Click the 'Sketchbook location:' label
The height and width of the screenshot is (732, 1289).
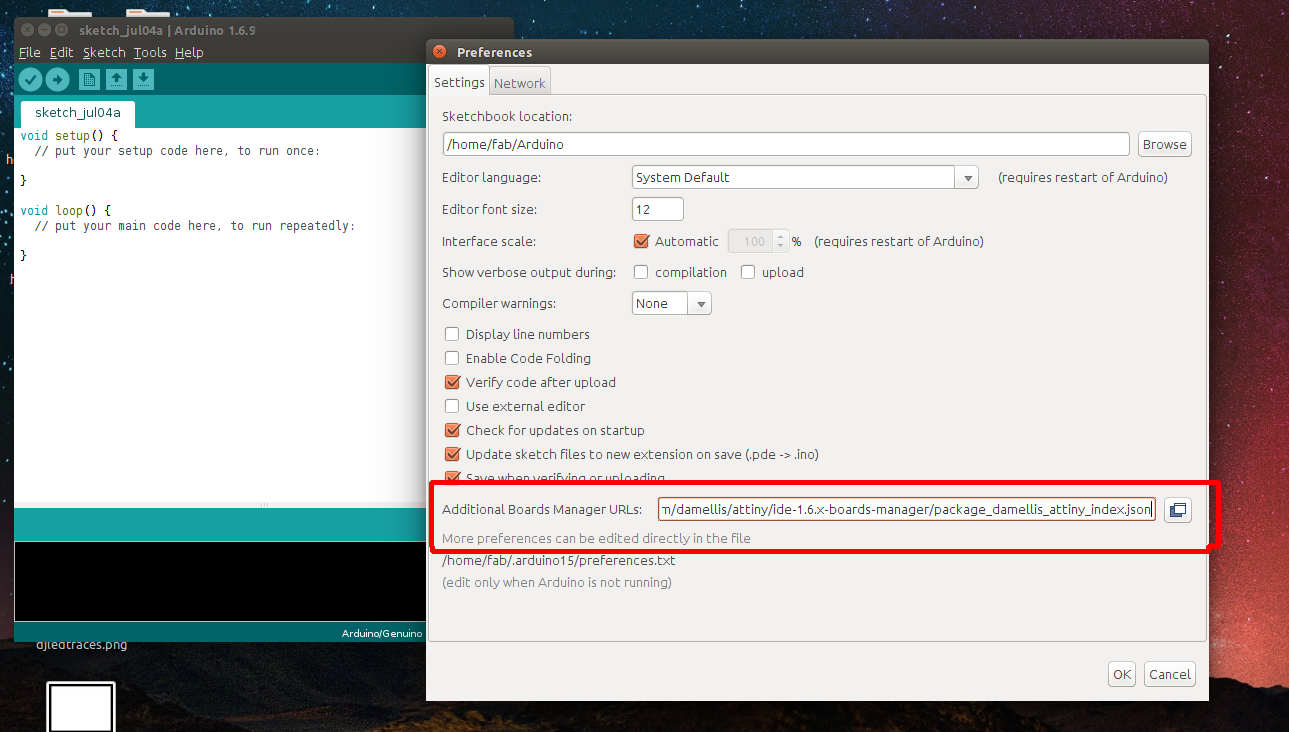(507, 116)
